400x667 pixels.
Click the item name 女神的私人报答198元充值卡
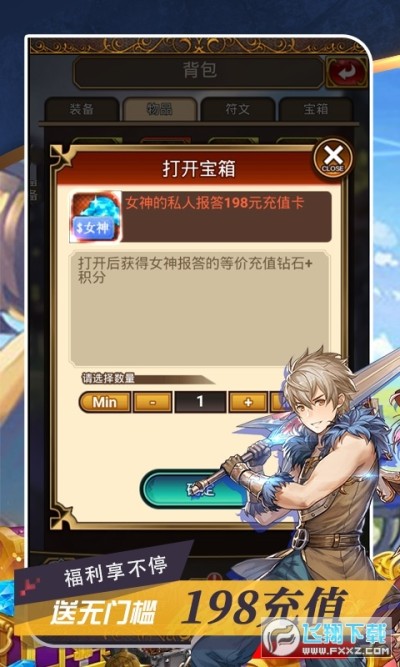point(214,203)
